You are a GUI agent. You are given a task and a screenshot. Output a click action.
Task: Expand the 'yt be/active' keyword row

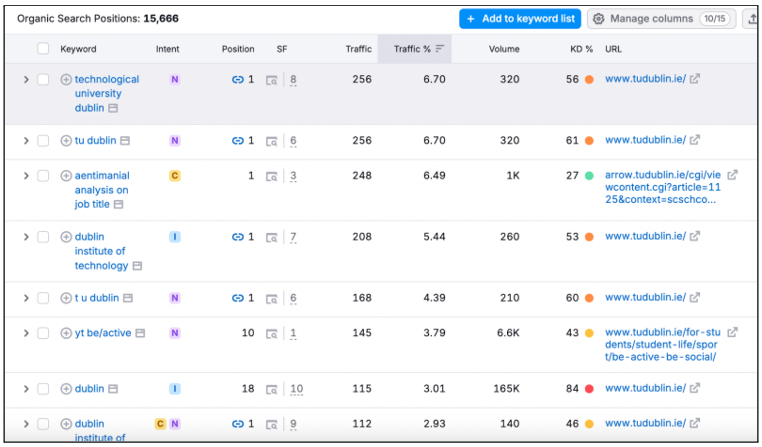pos(26,333)
